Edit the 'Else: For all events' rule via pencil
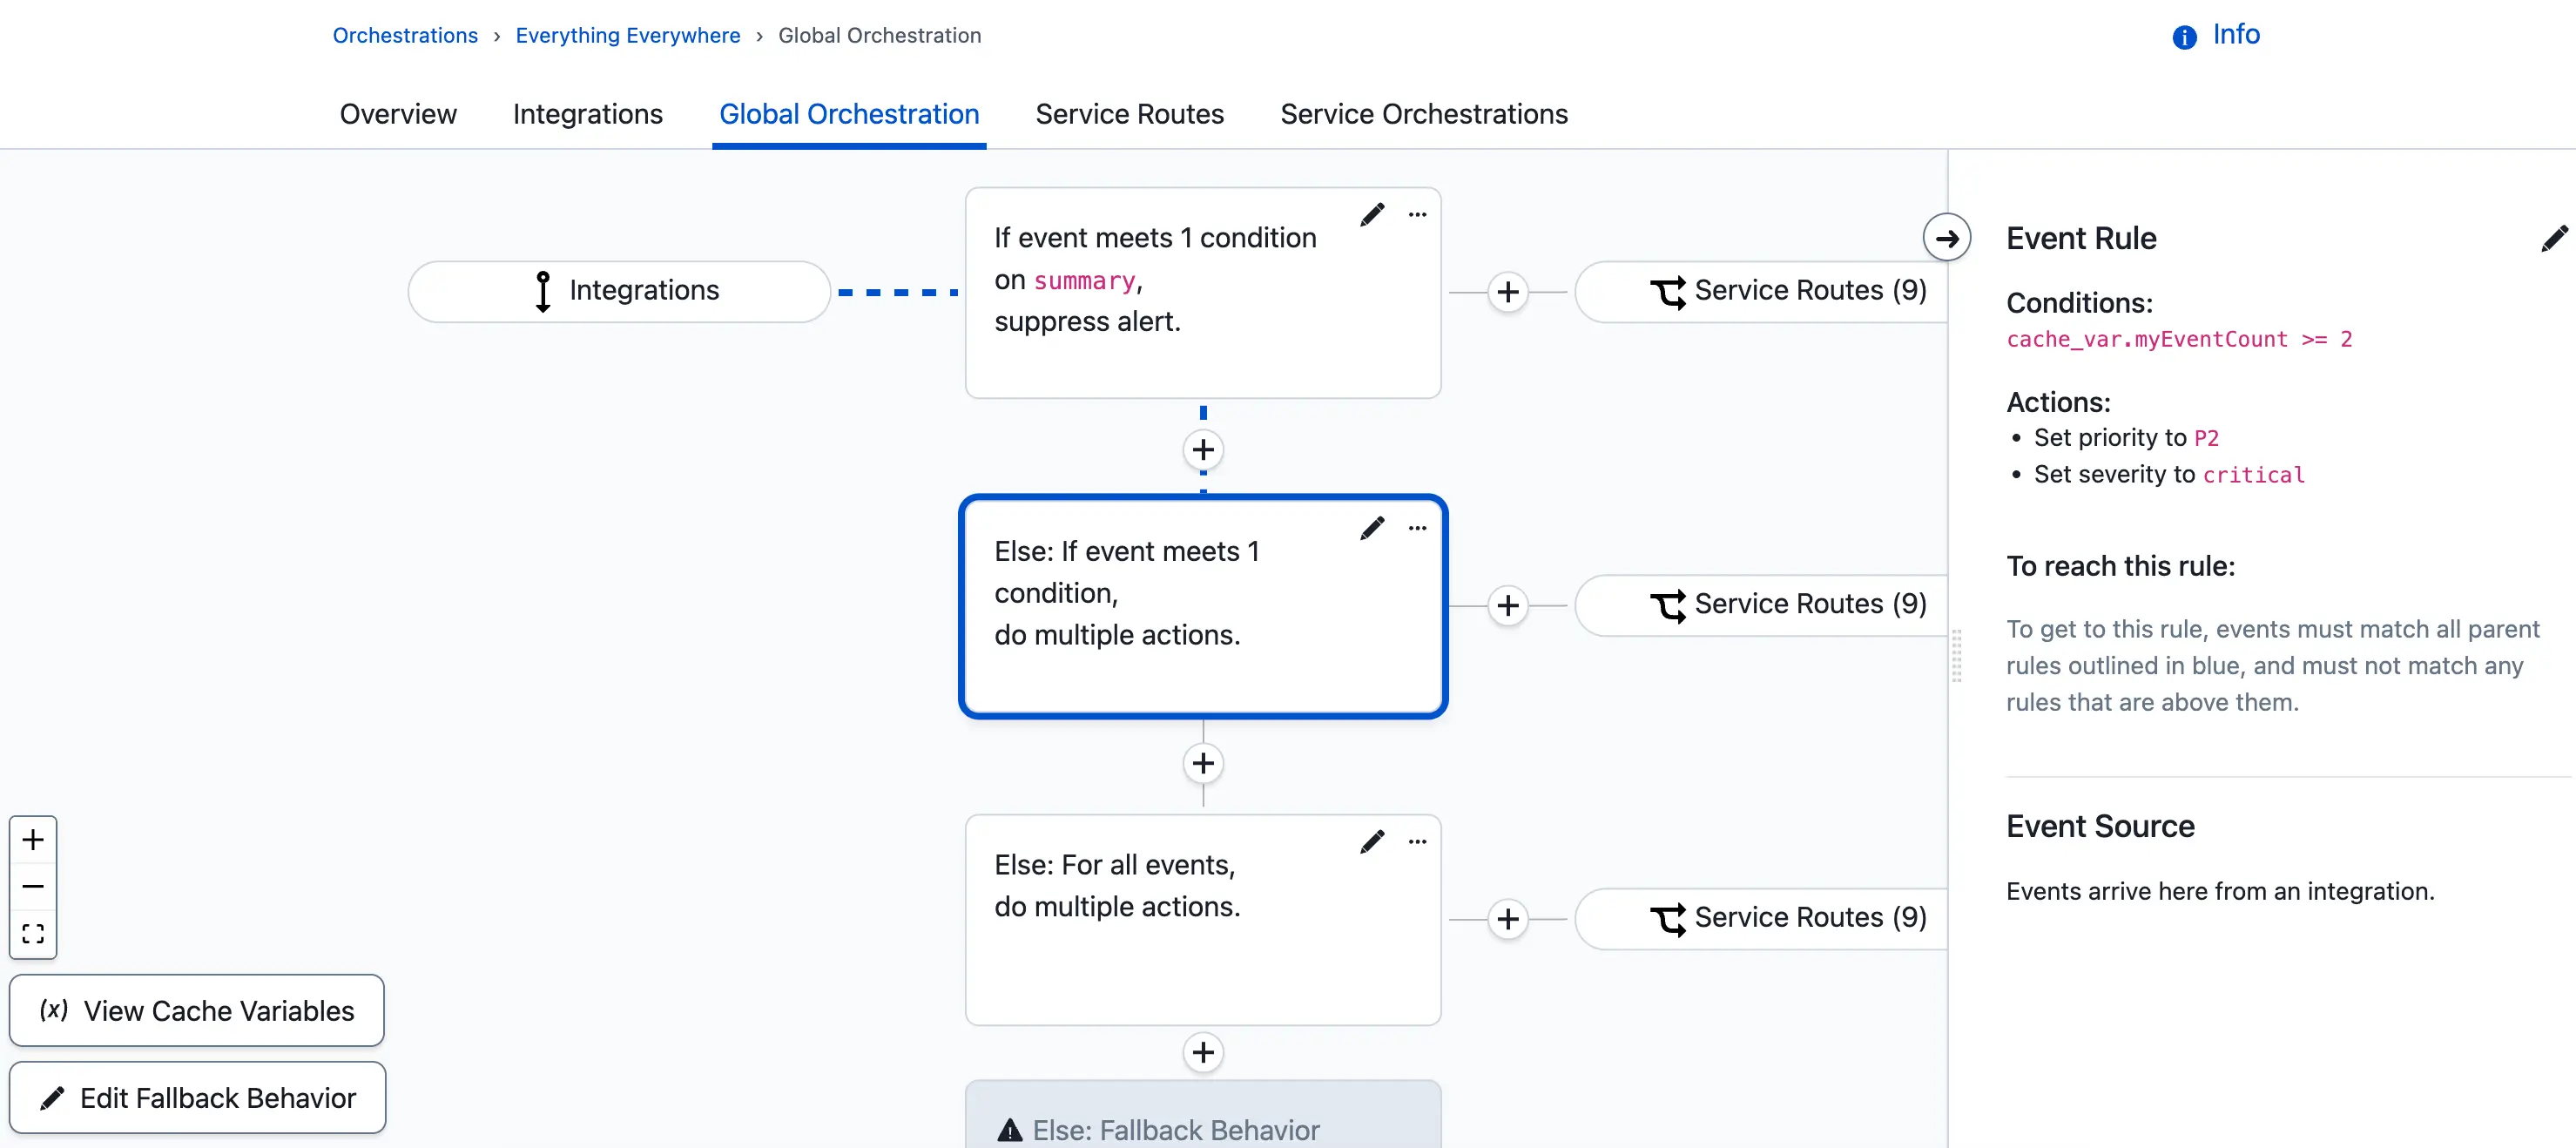Screen dimensions: 2576x1148 click(1372, 842)
